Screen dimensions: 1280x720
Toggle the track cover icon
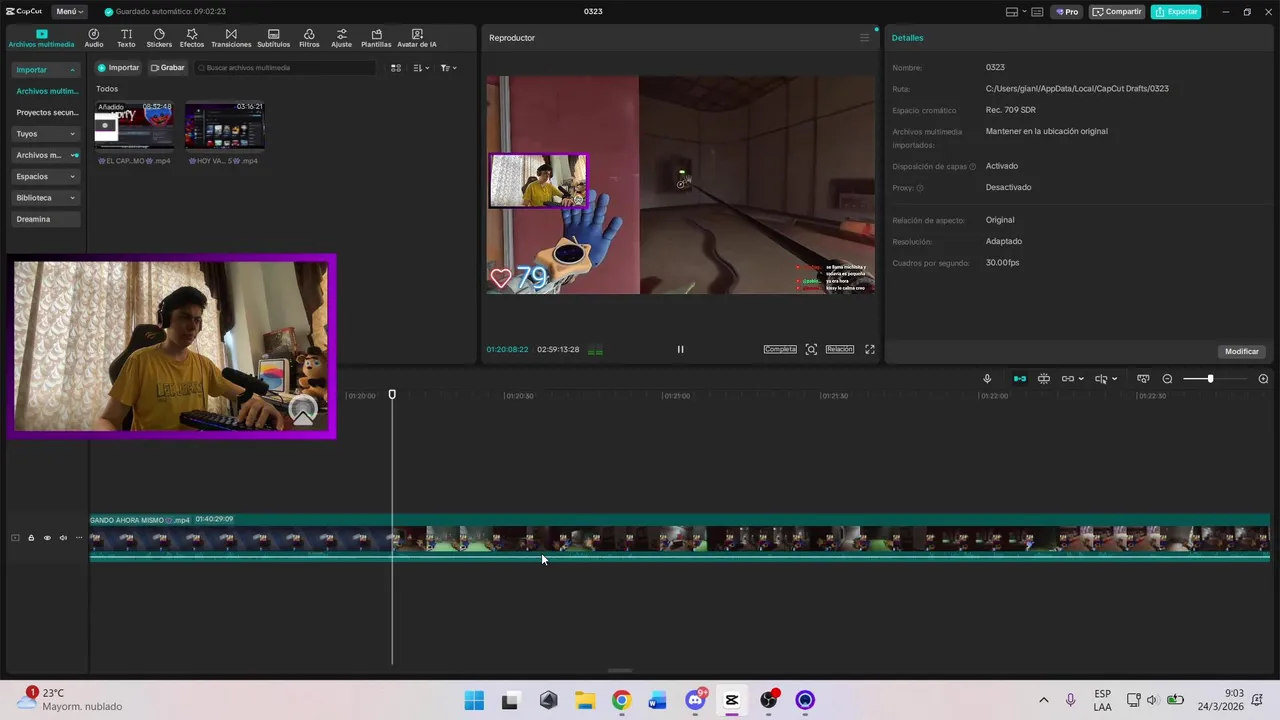coord(15,538)
